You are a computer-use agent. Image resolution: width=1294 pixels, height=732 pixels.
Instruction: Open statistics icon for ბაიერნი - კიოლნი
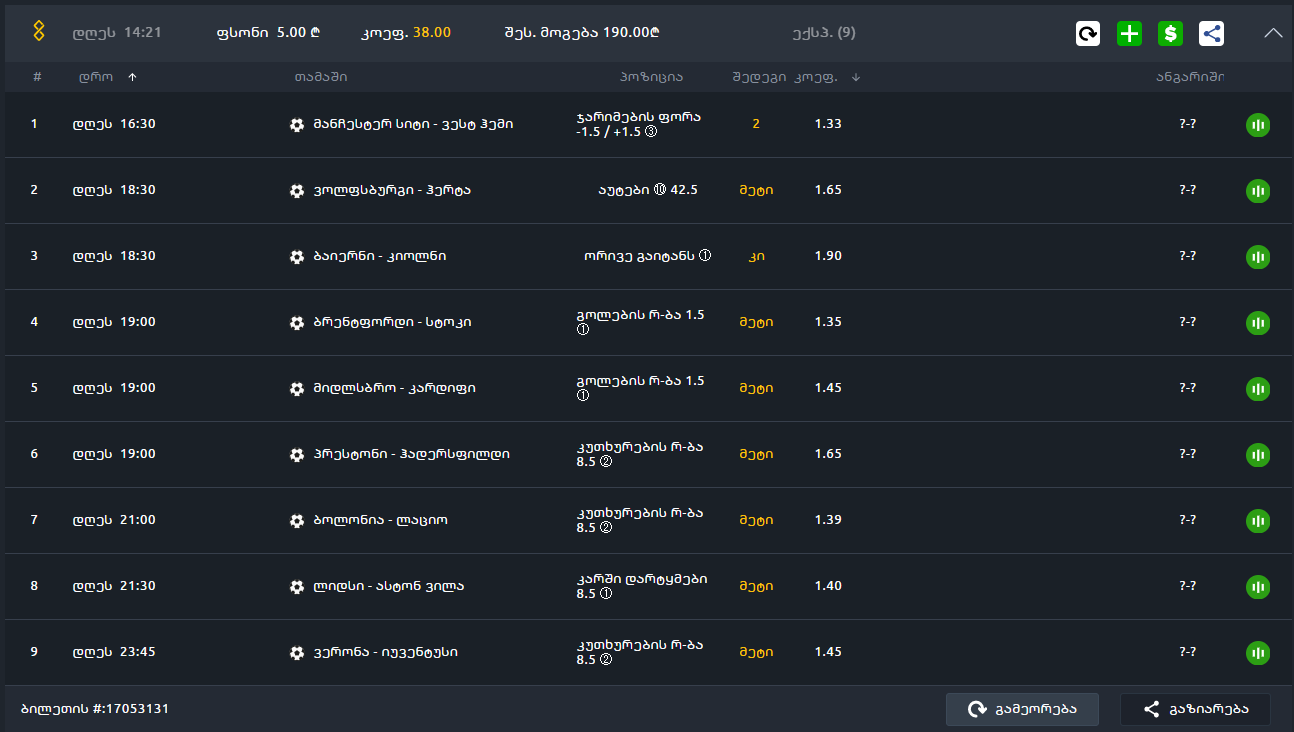click(x=1258, y=257)
